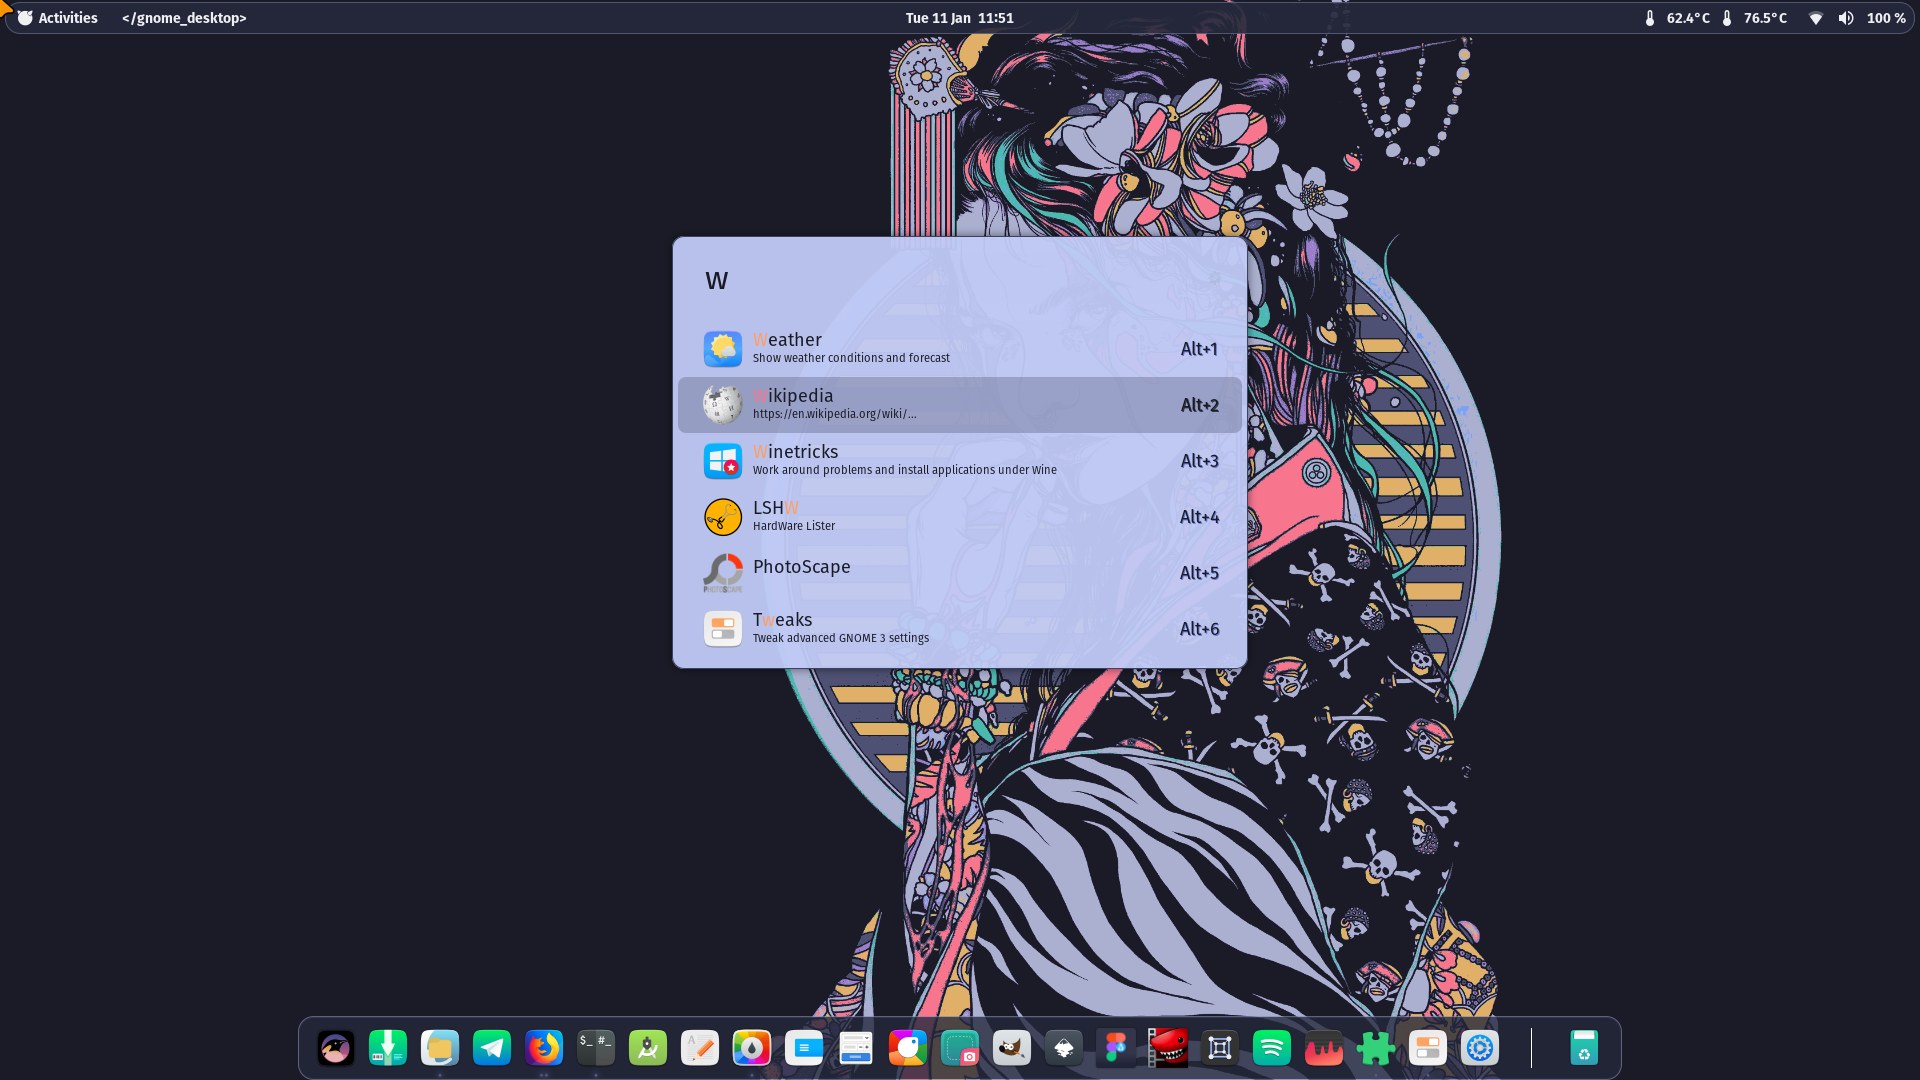Viewport: 1920px width, 1080px height.
Task: Open the Terminal icon in the dock
Action: pyautogui.click(x=596, y=1048)
